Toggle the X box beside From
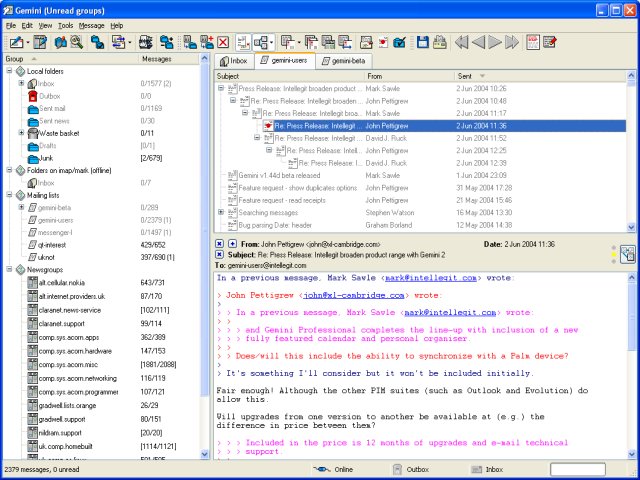Image resolution: width=640 pixels, height=480 pixels. [219, 243]
